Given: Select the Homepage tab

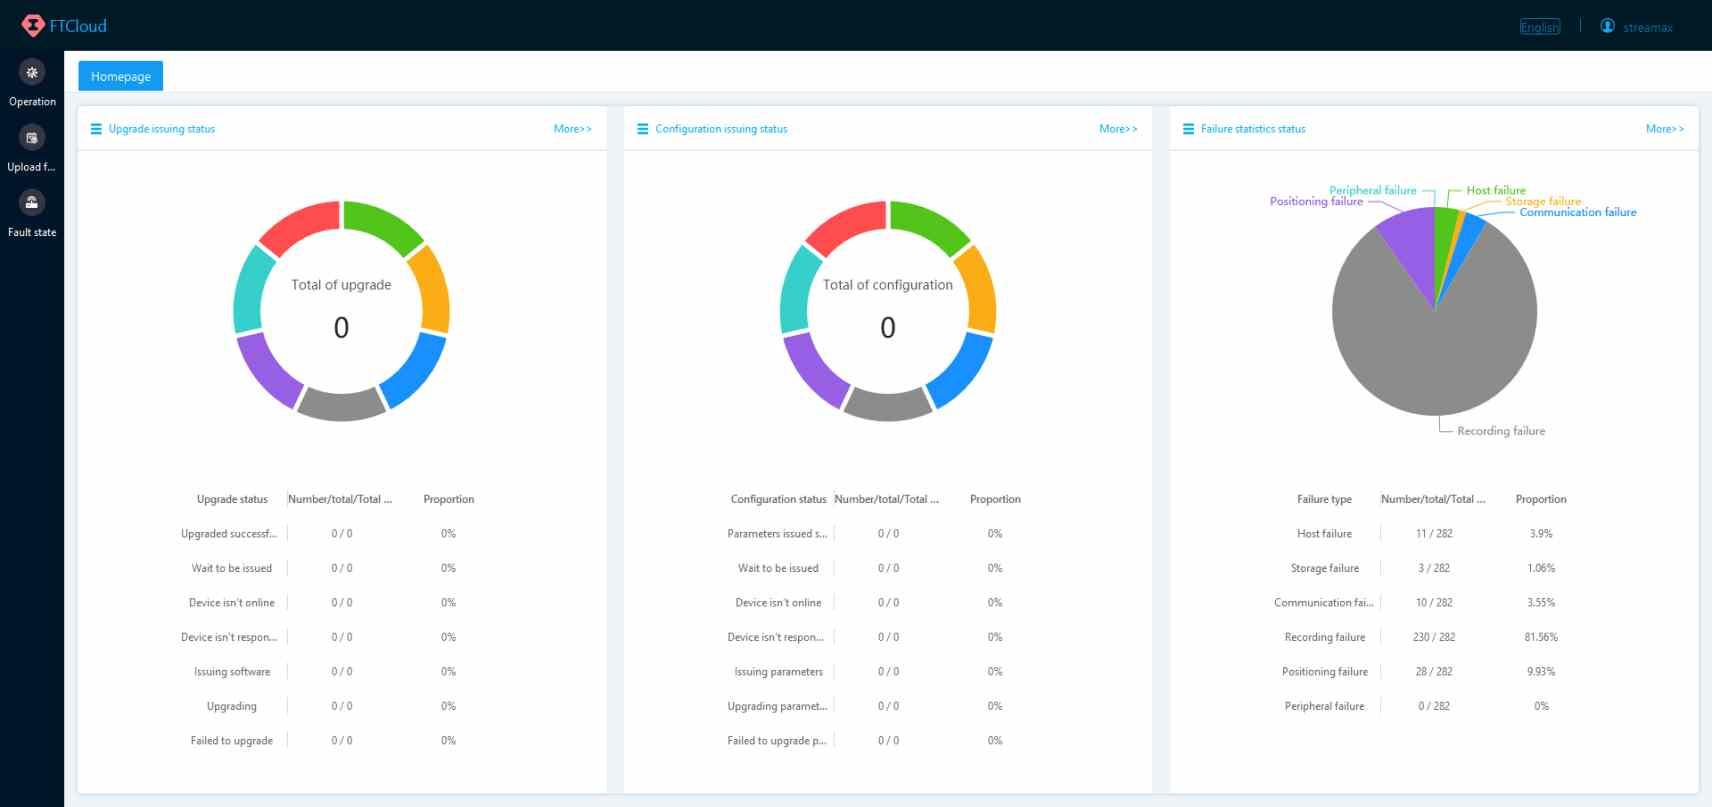Looking at the screenshot, I should pyautogui.click(x=120, y=76).
